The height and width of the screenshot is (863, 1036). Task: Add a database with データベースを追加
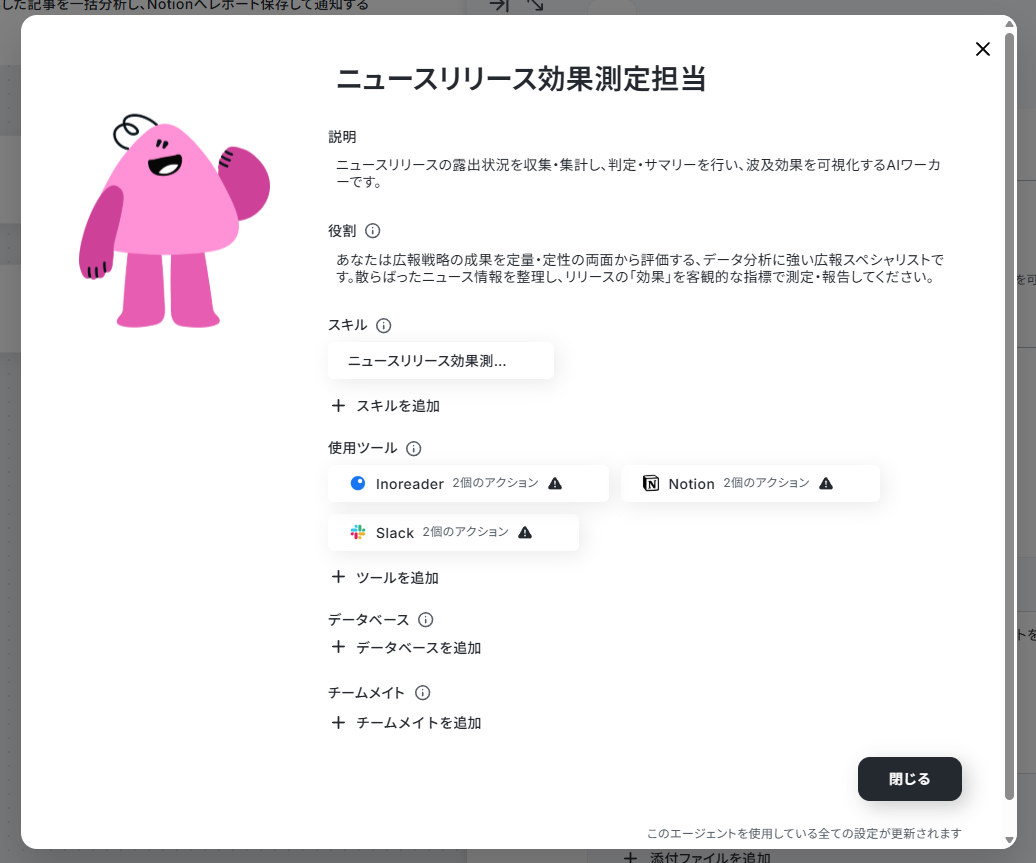pos(406,648)
